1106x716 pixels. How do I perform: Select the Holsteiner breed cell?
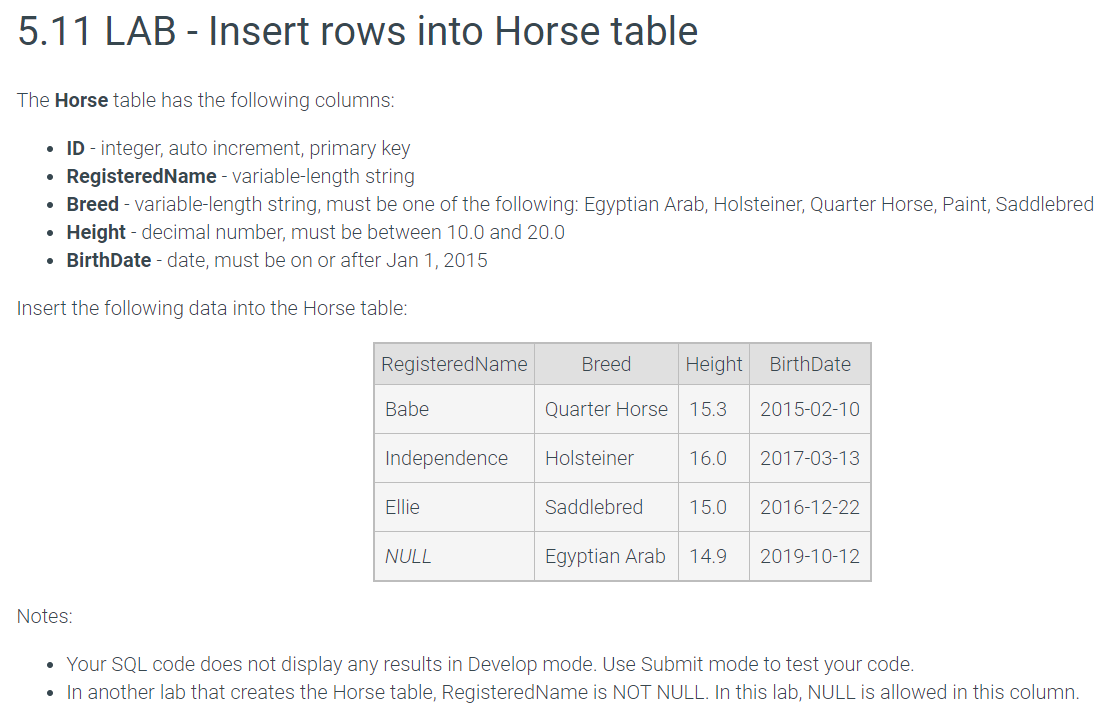(x=607, y=458)
